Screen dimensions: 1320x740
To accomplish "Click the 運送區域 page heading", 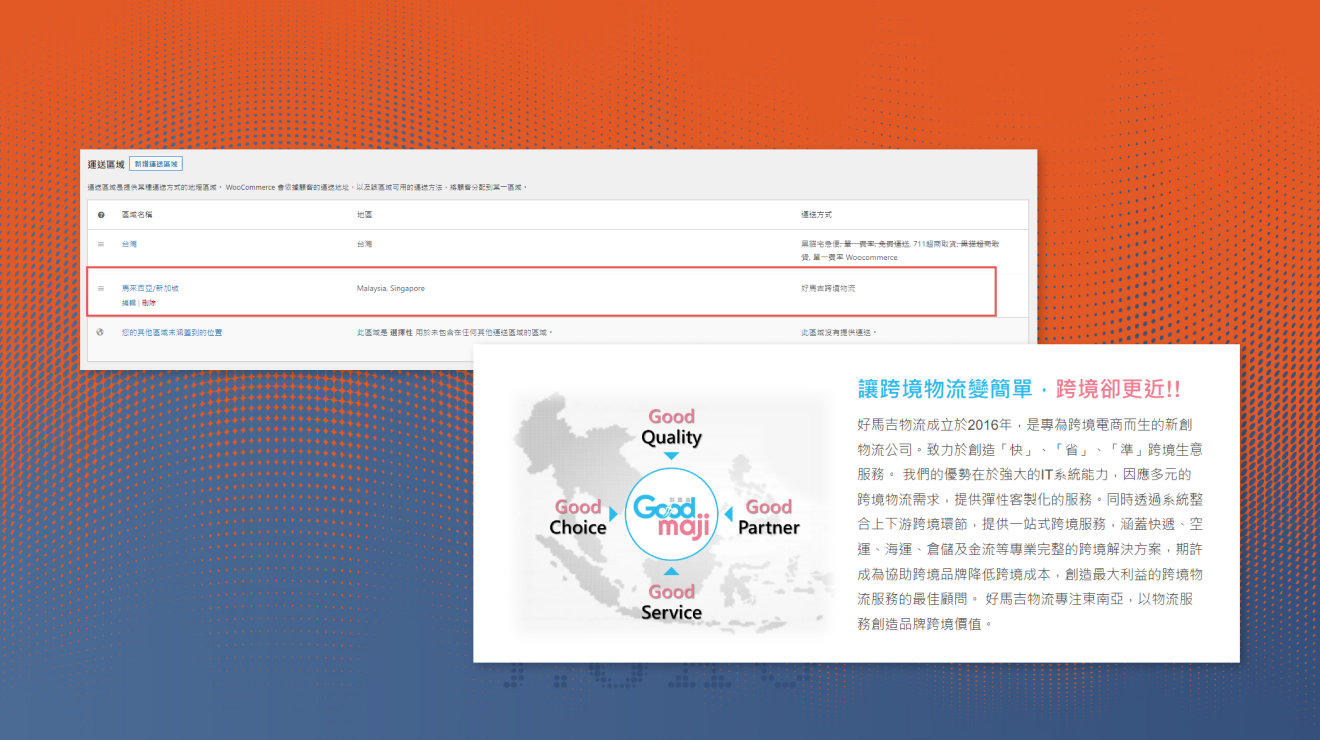I will [x=106, y=164].
